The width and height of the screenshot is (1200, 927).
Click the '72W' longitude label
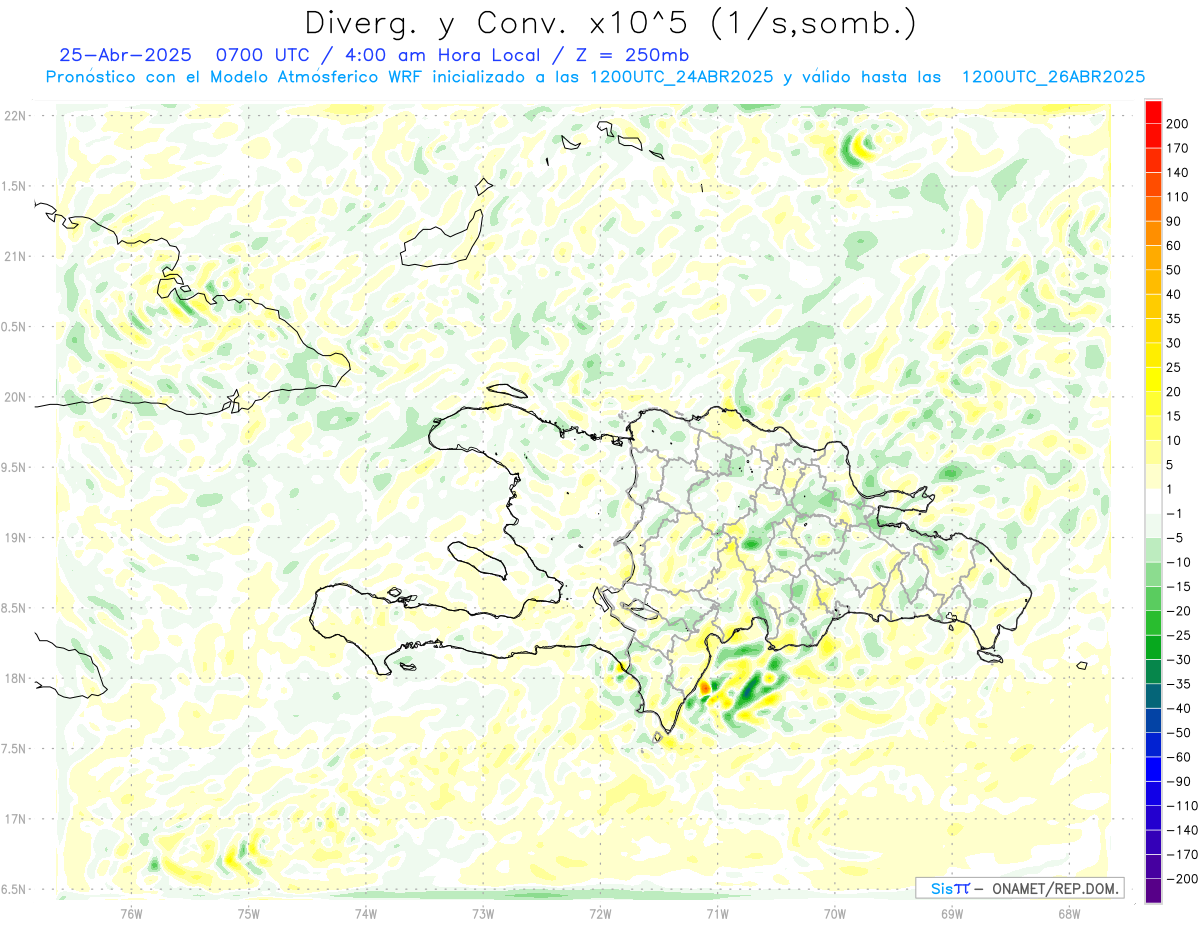click(x=600, y=914)
